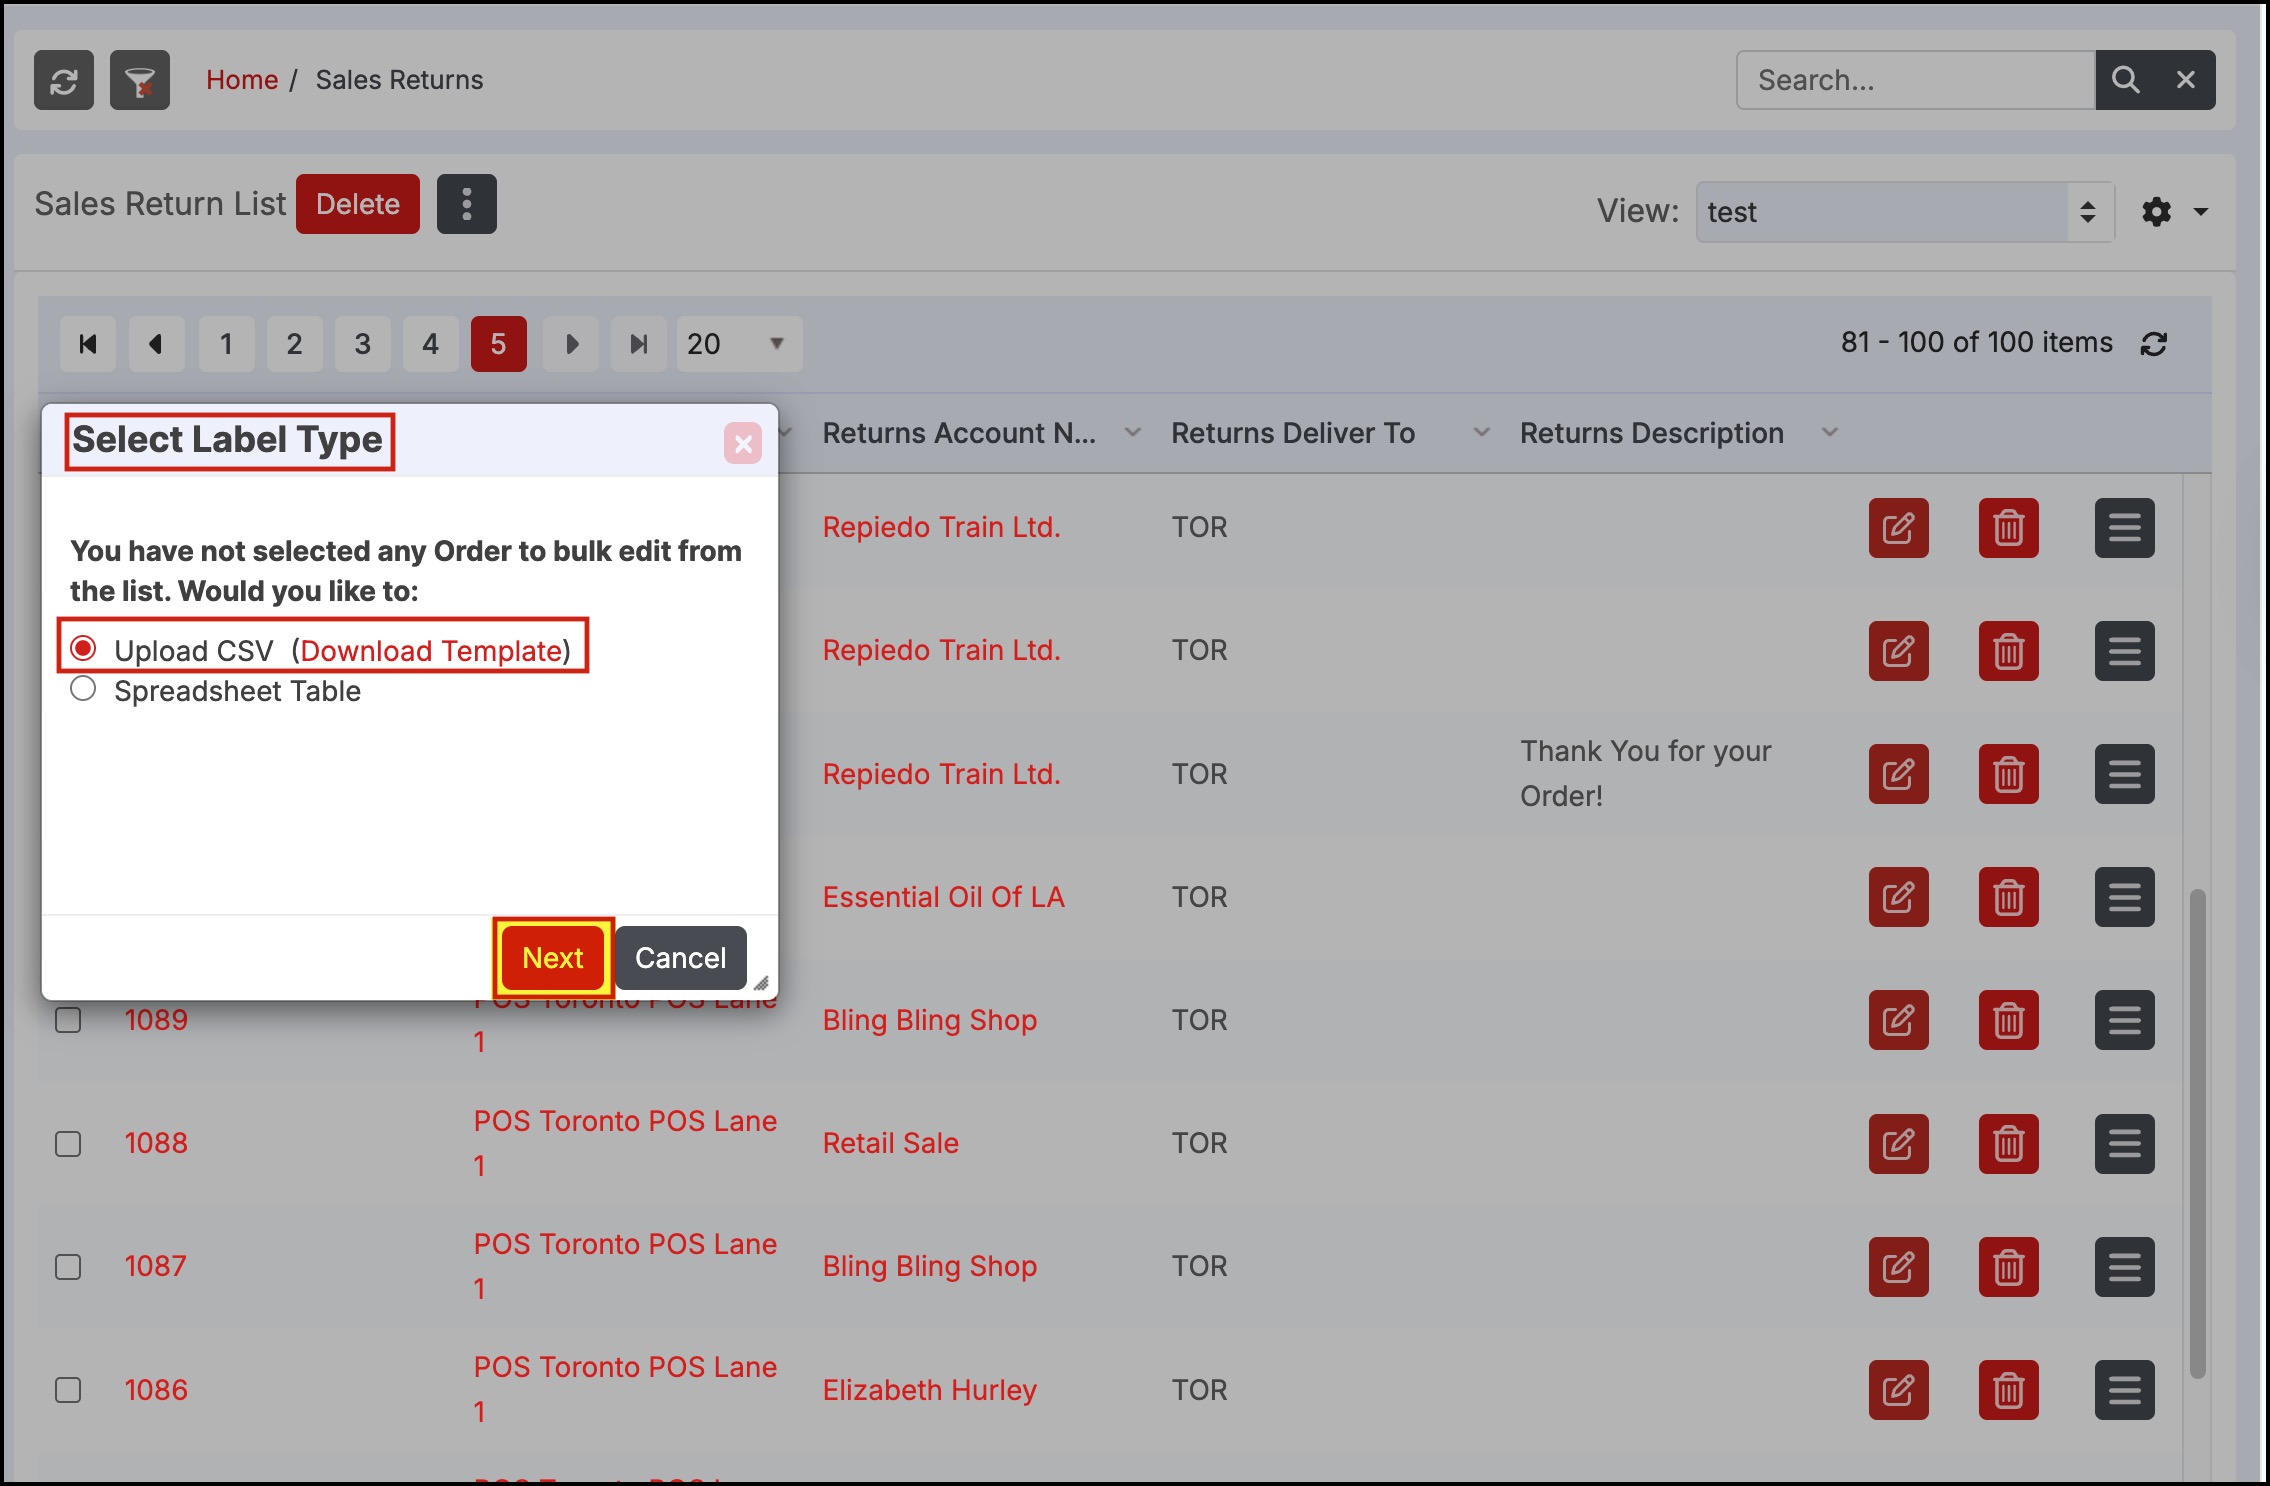
Task: Go to the last page using the pager icon
Action: coord(638,344)
